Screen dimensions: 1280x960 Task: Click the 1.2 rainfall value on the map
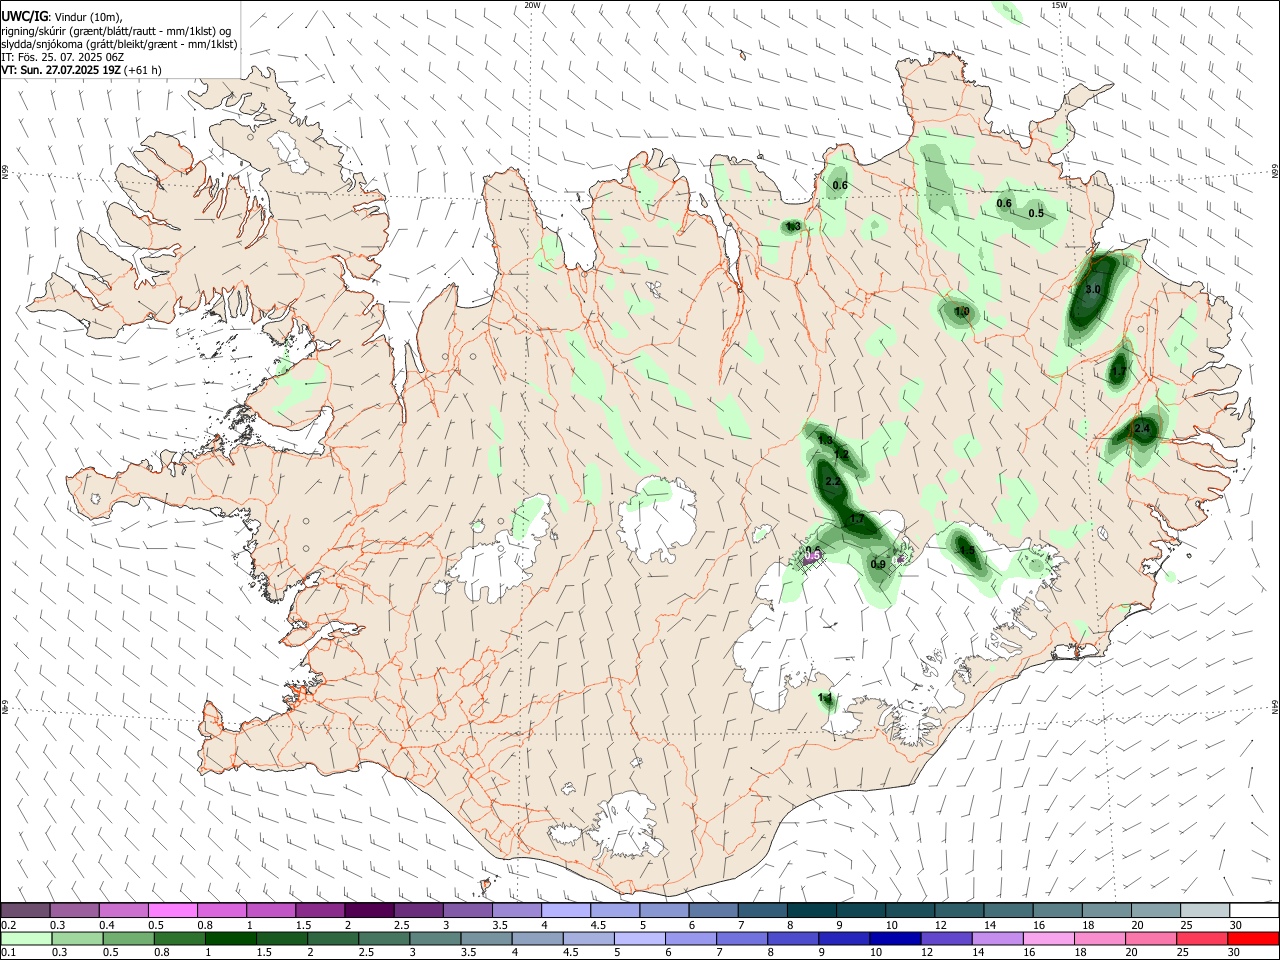point(841,455)
